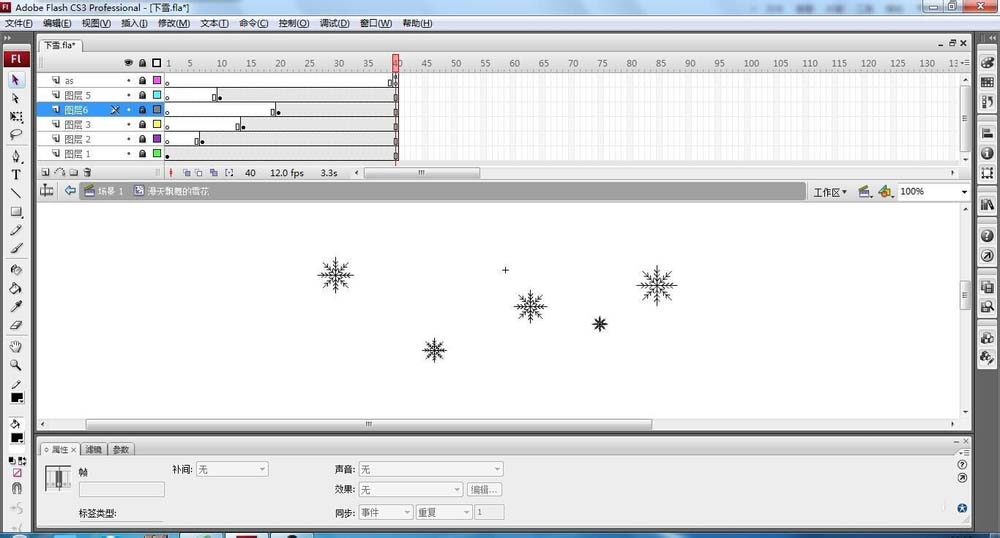The width and height of the screenshot is (1000, 538).
Task: Click the delete layer trash icon
Action: pyautogui.click(x=87, y=172)
